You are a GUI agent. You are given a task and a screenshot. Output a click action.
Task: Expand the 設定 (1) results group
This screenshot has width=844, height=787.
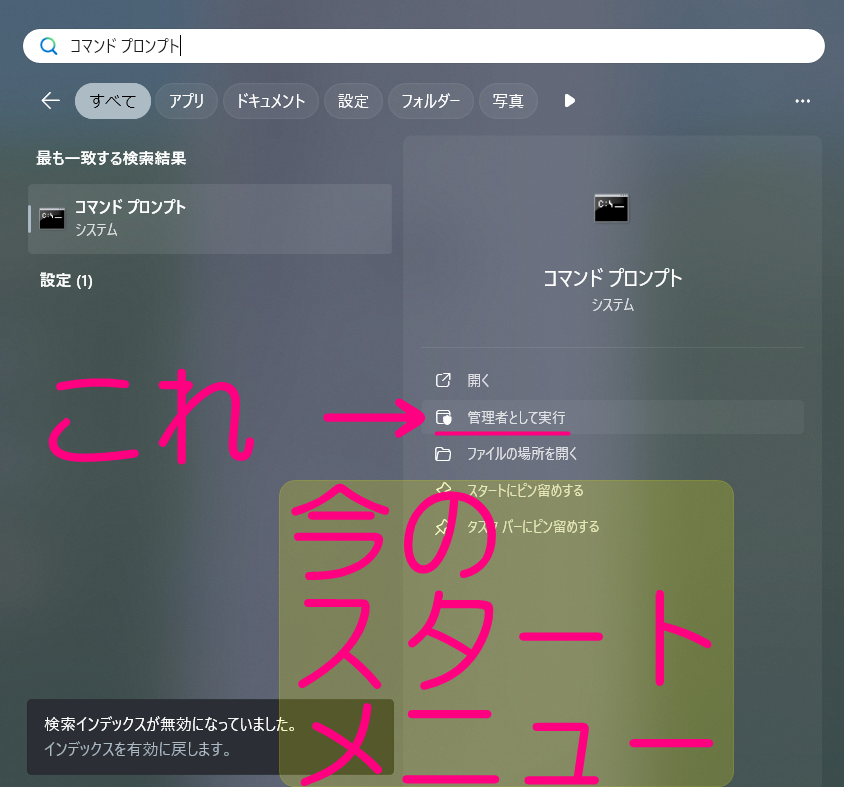[x=66, y=280]
